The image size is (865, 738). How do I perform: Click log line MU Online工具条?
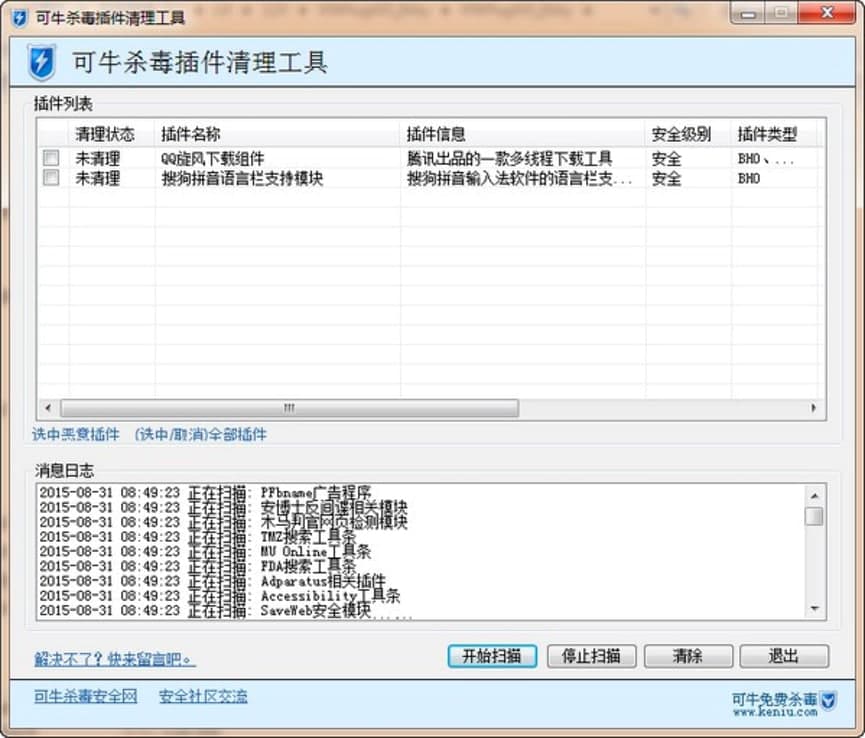(205, 552)
